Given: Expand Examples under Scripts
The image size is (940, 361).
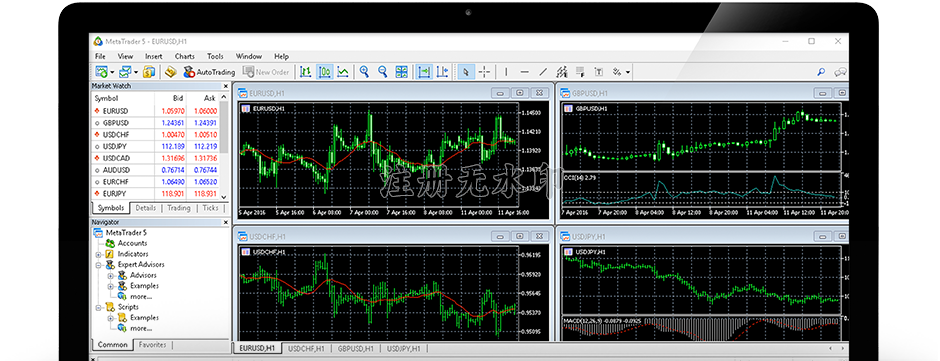Looking at the screenshot, I should pyautogui.click(x=110, y=318).
